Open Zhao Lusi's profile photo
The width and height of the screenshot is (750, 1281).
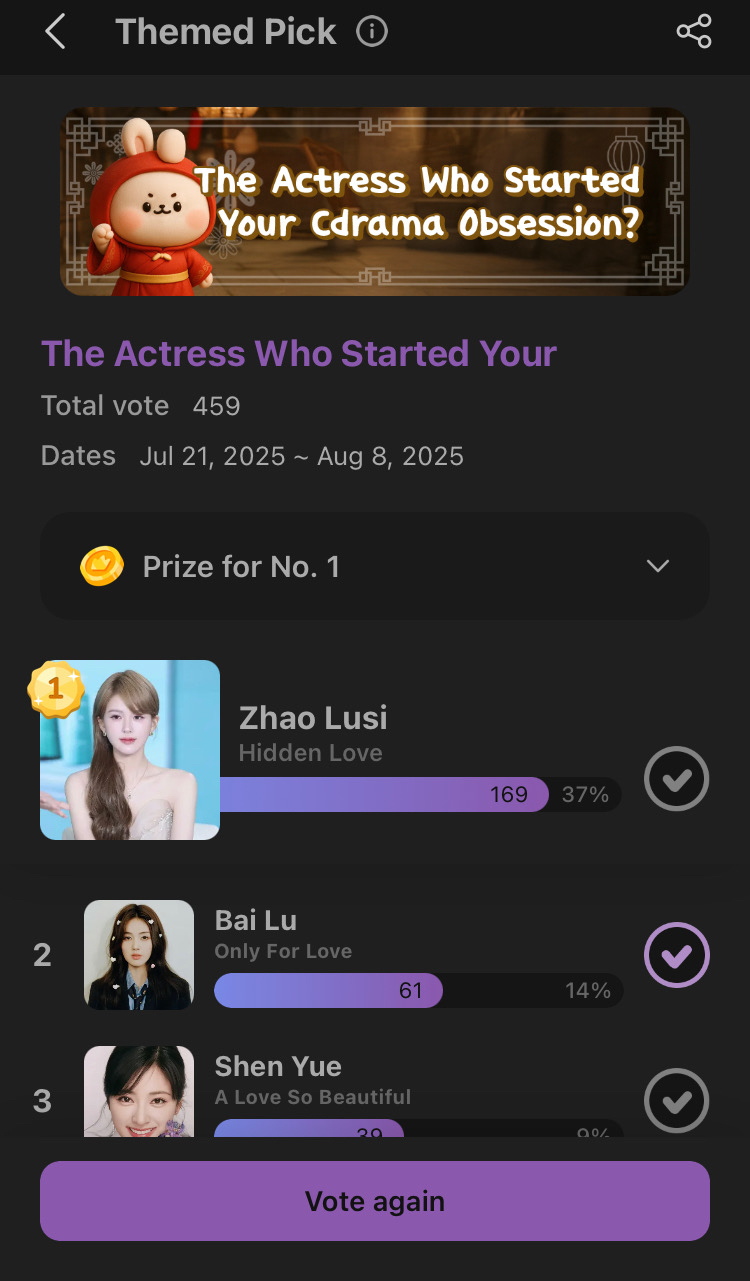(x=130, y=750)
